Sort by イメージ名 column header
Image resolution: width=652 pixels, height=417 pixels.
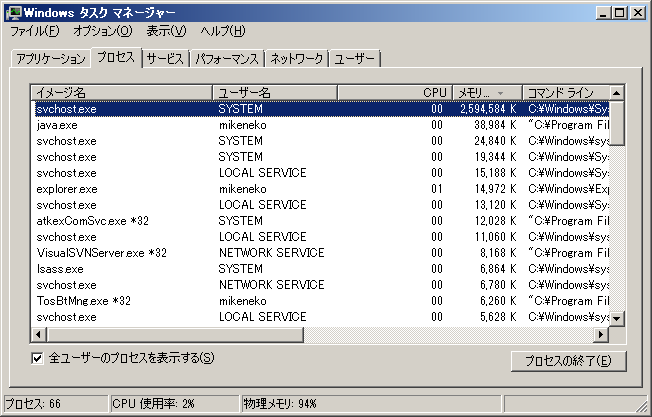click(122, 92)
